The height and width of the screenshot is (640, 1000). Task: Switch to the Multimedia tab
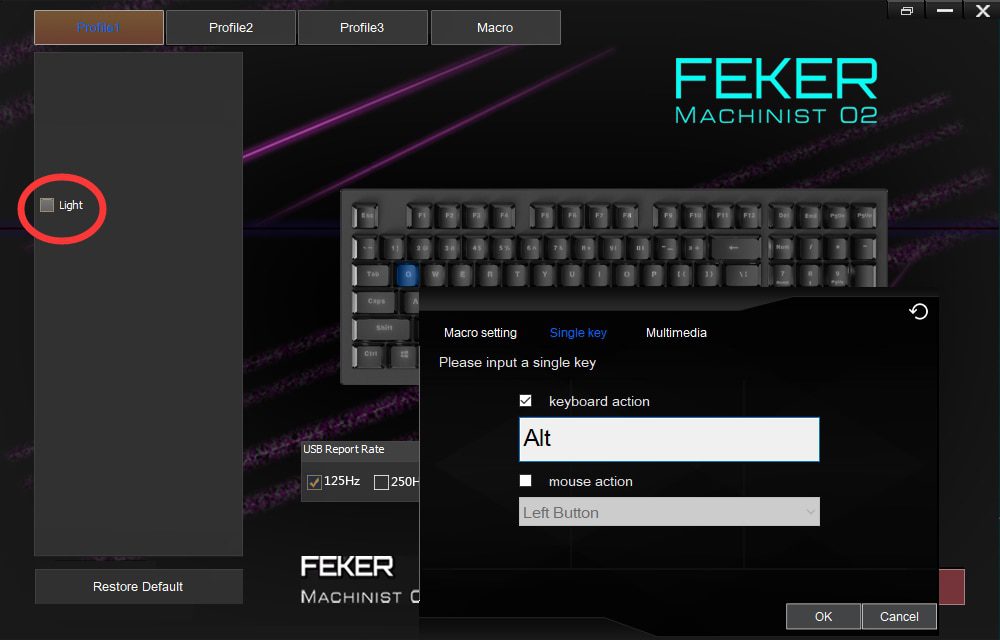click(676, 332)
